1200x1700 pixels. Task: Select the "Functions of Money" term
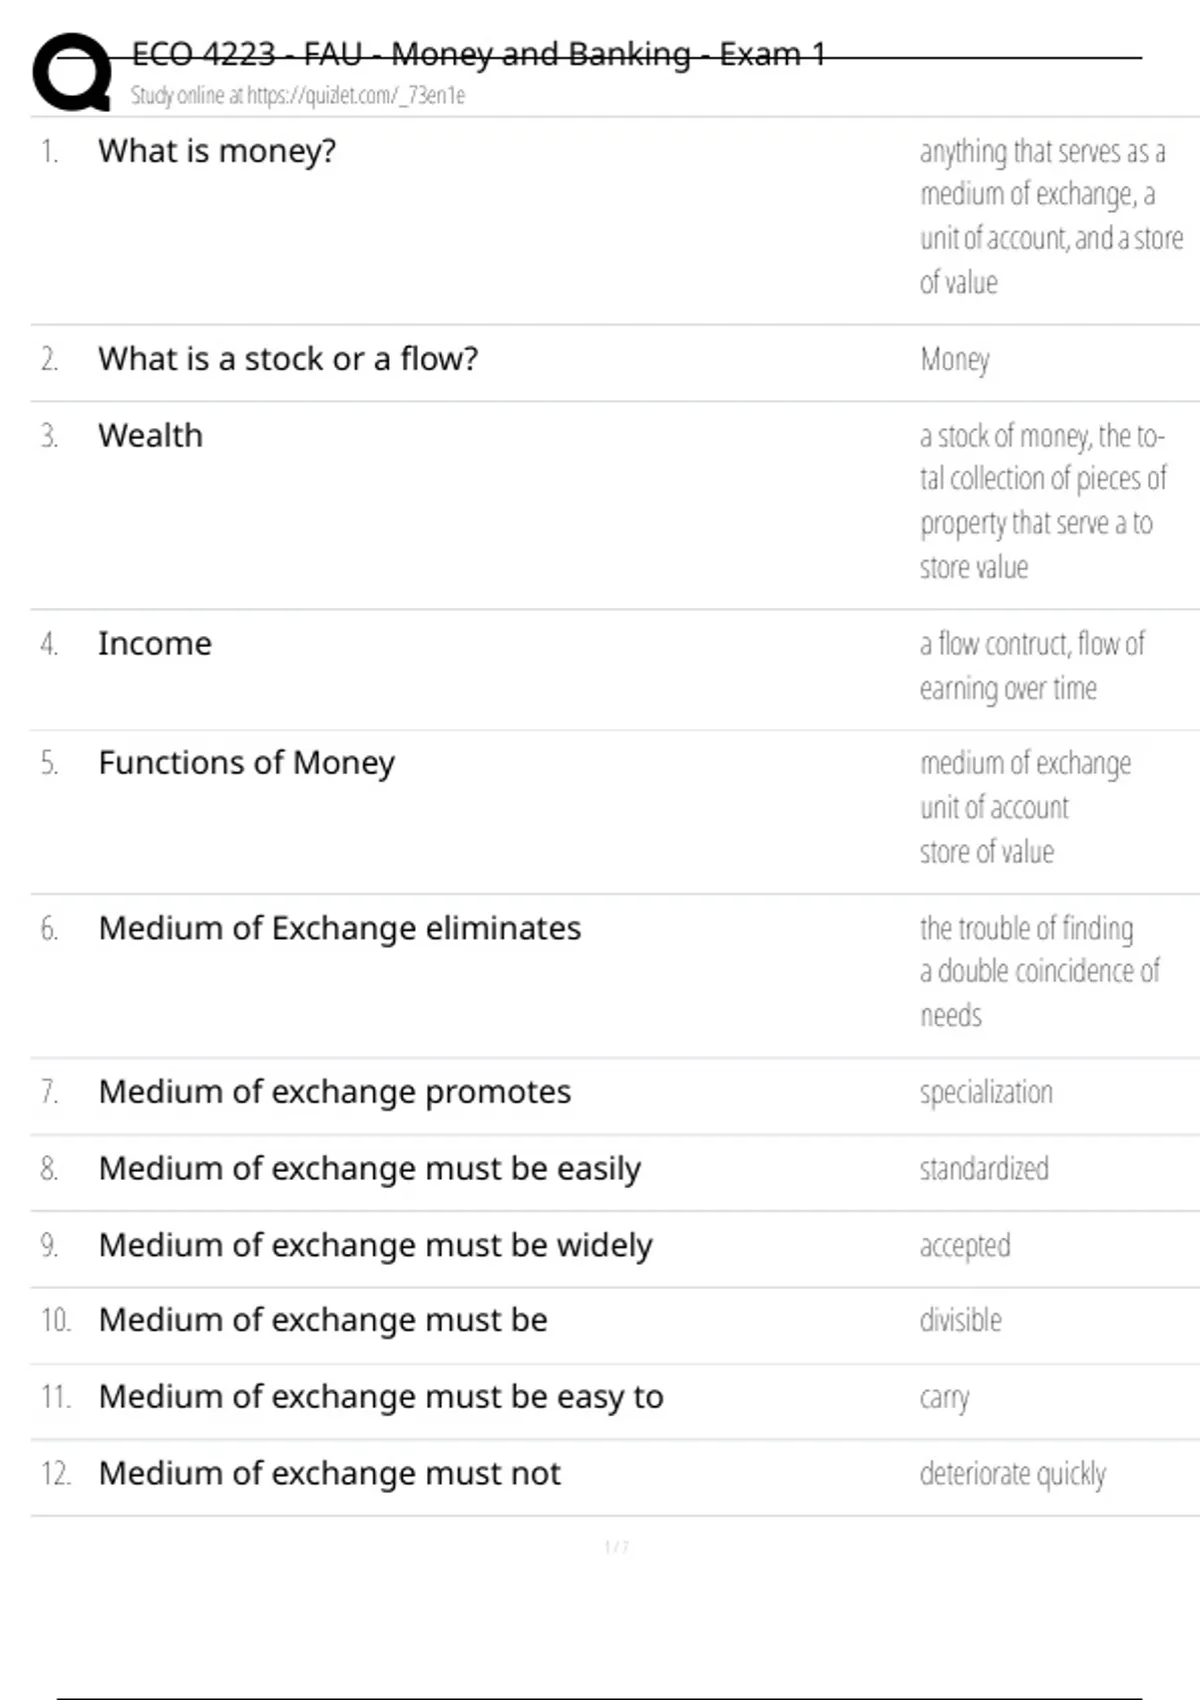pos(246,763)
